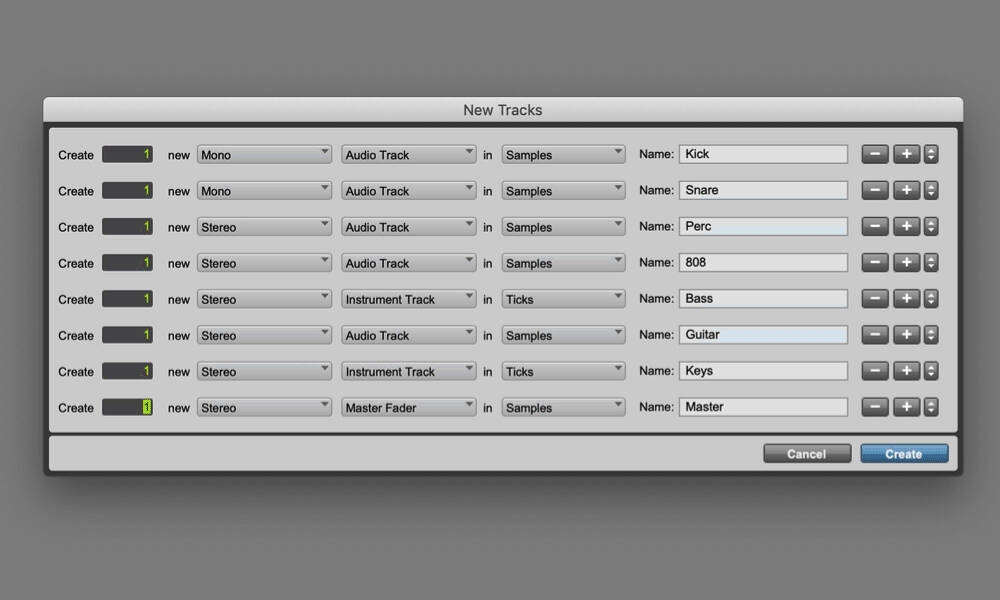Open the Mono format dropdown for Kick
The width and height of the screenshot is (1000, 600).
point(264,154)
